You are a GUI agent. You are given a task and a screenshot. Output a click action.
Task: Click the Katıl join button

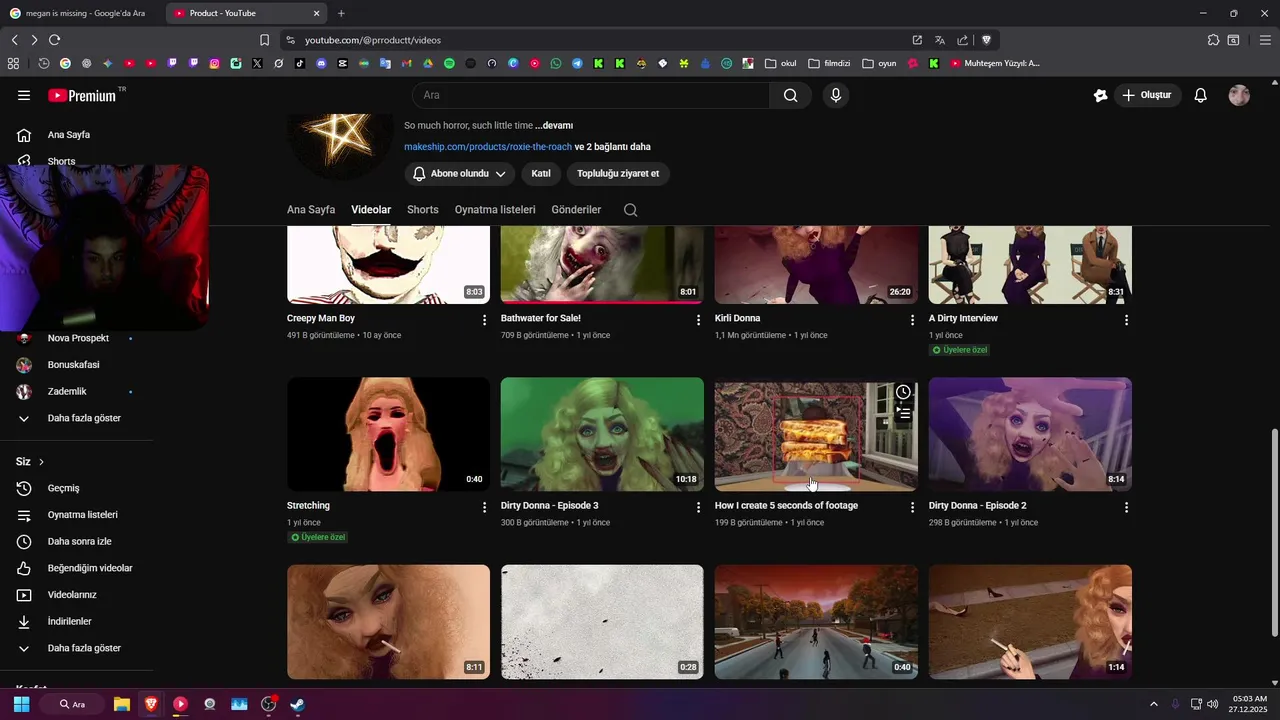(541, 174)
